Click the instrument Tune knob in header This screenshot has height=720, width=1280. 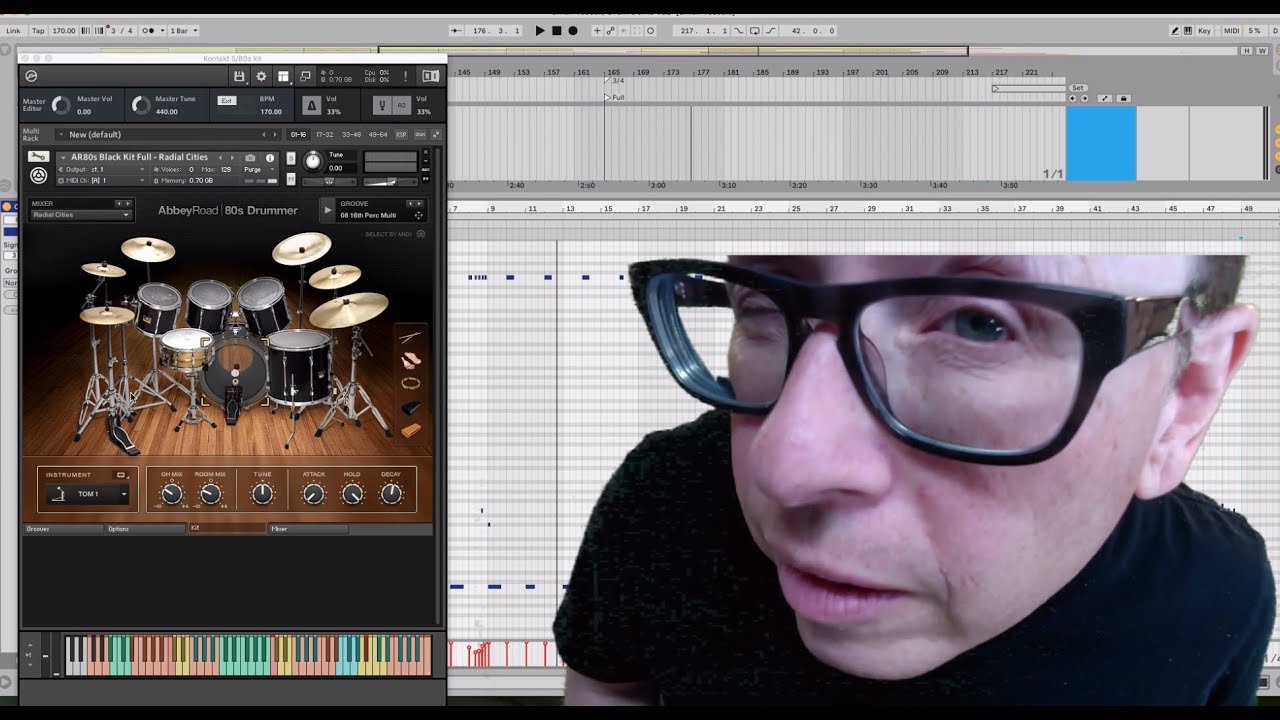(313, 161)
